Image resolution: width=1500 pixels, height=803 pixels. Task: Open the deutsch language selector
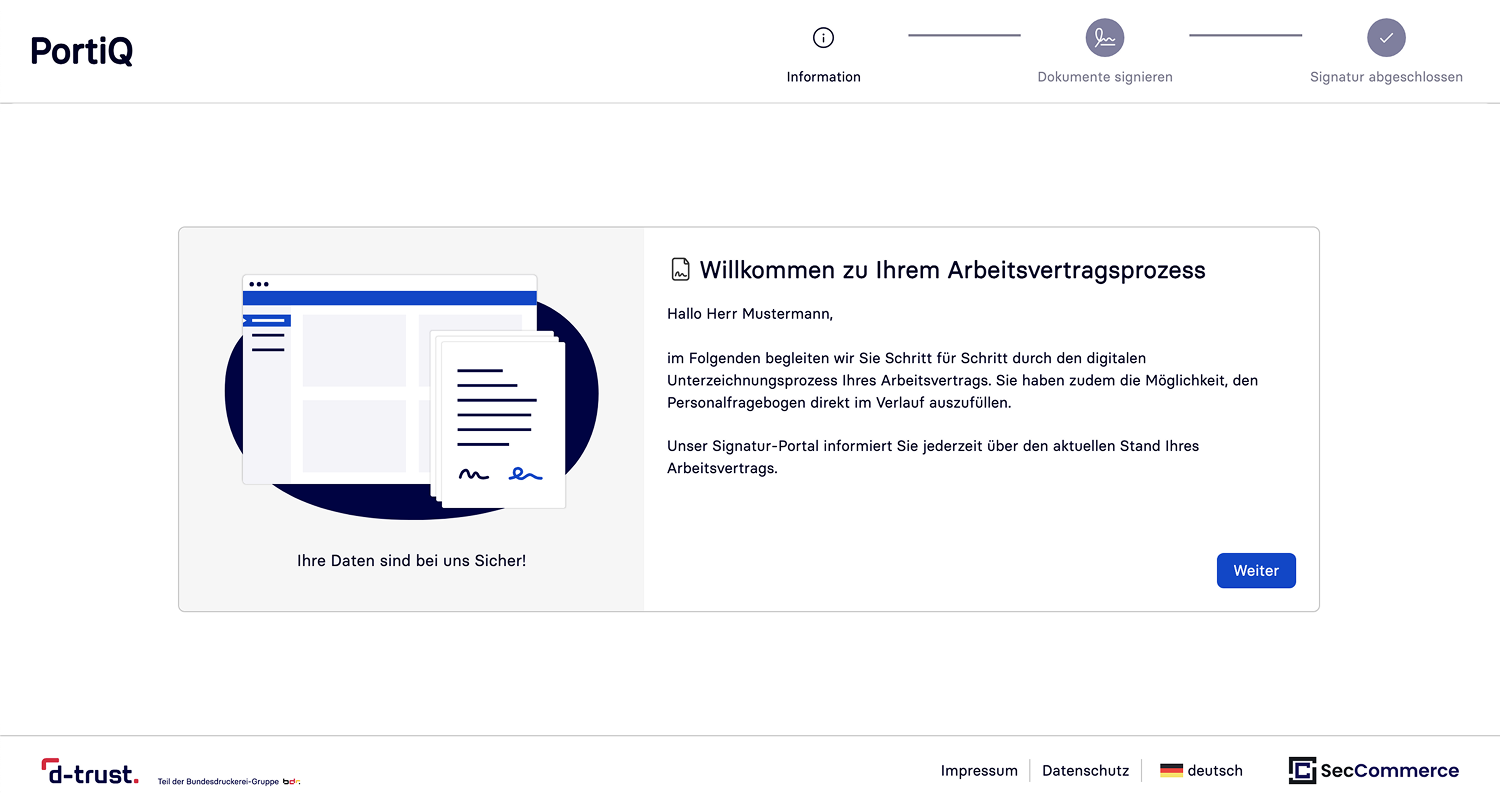coord(1214,771)
